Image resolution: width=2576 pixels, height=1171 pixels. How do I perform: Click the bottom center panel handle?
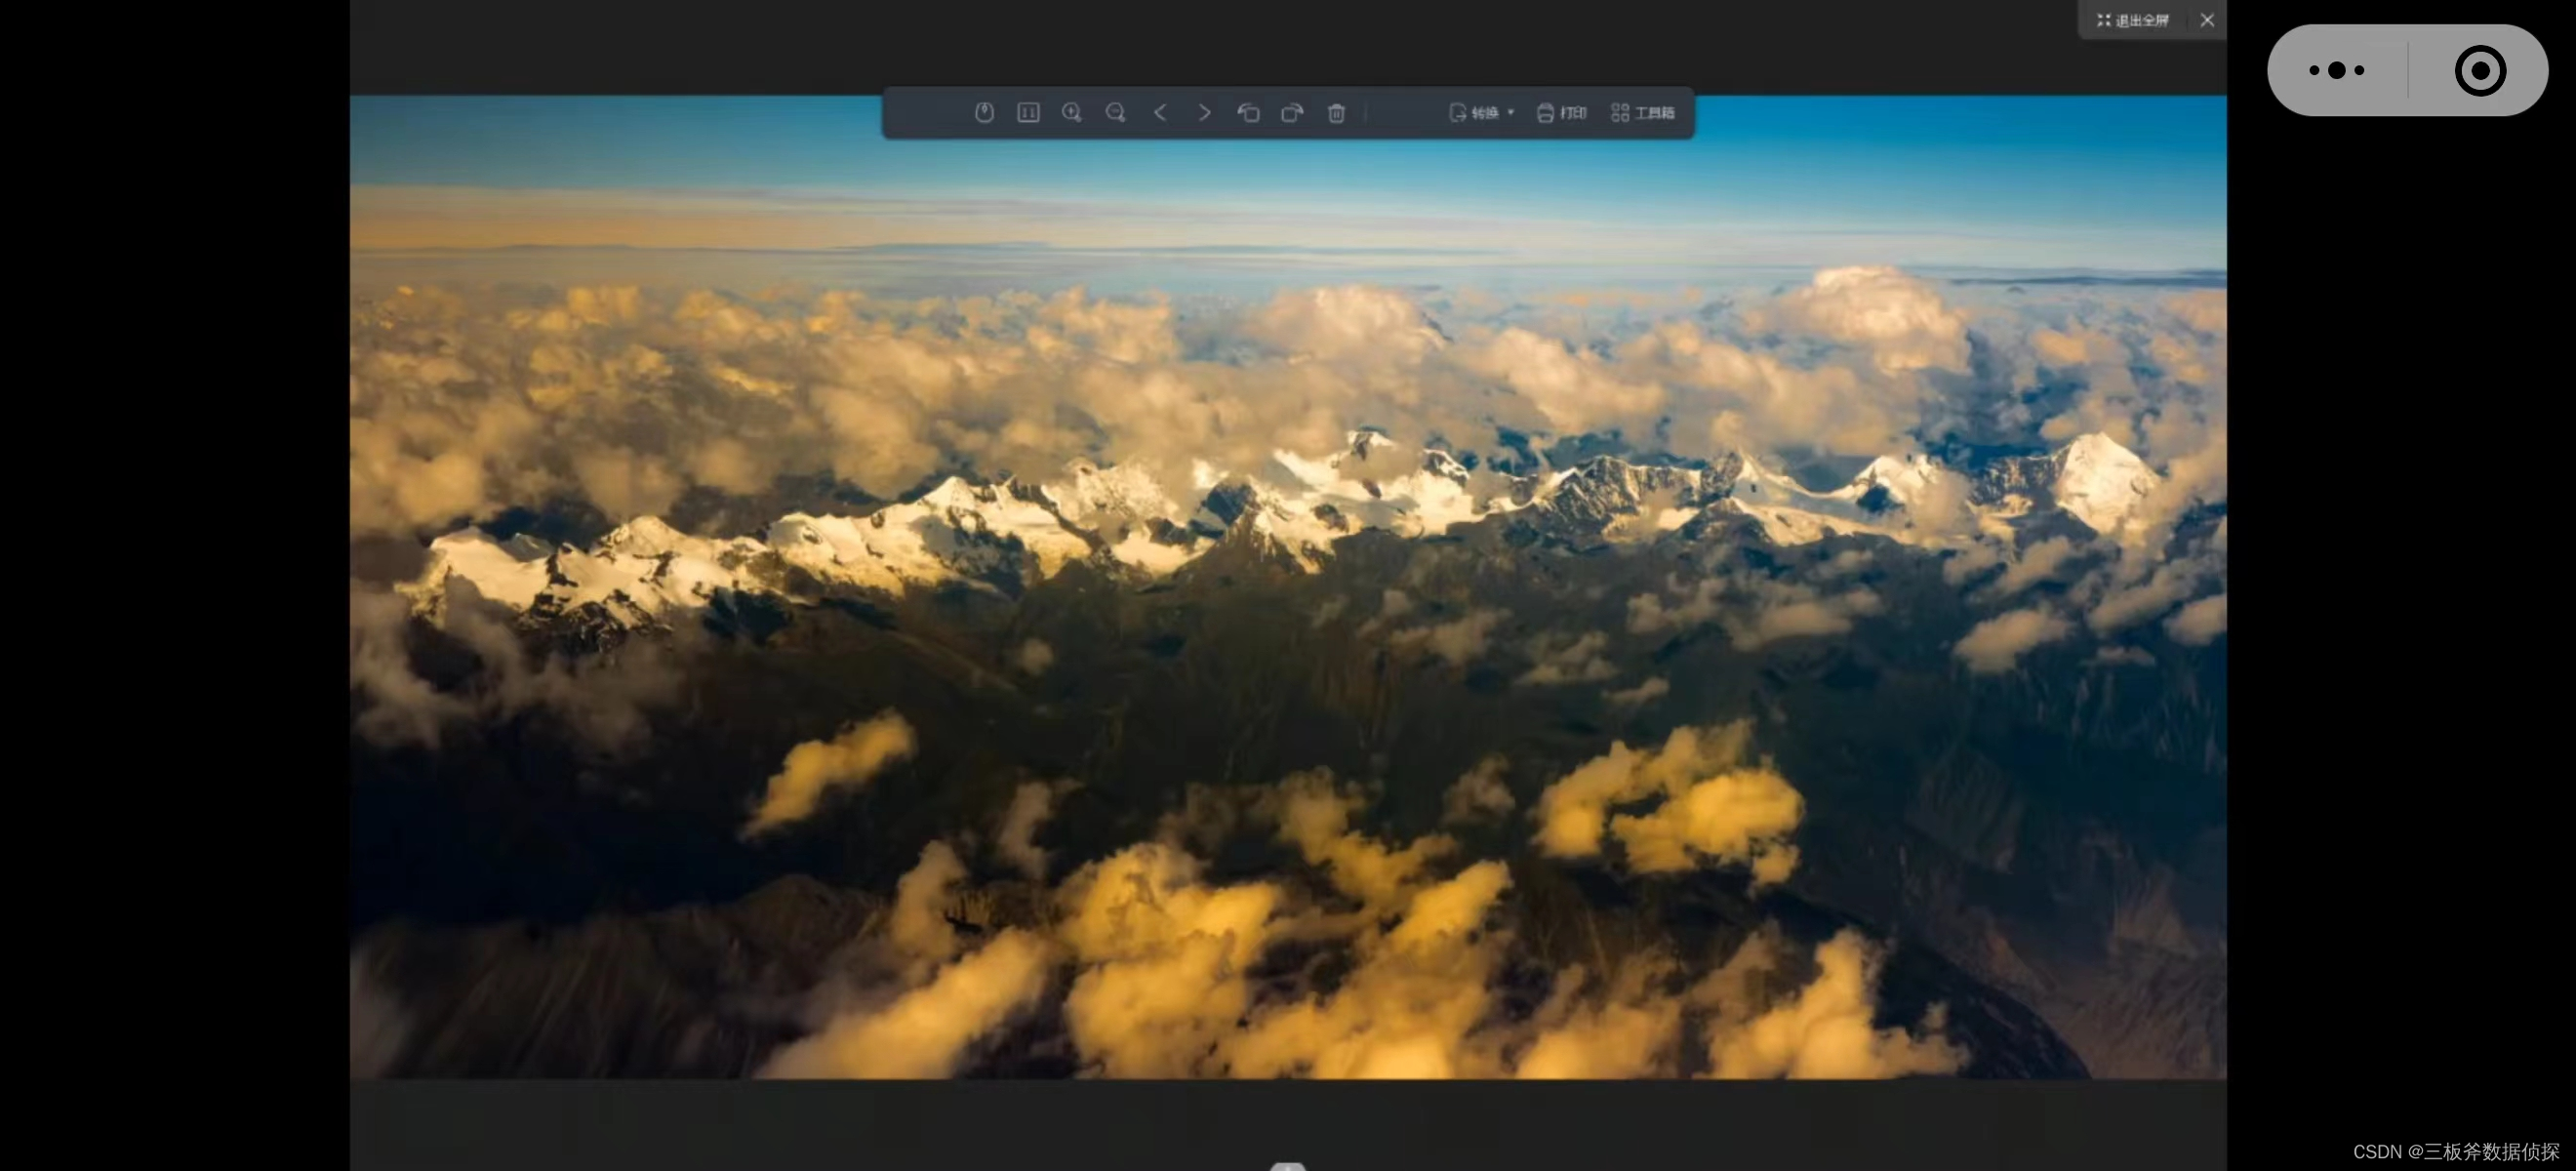click(1288, 1165)
